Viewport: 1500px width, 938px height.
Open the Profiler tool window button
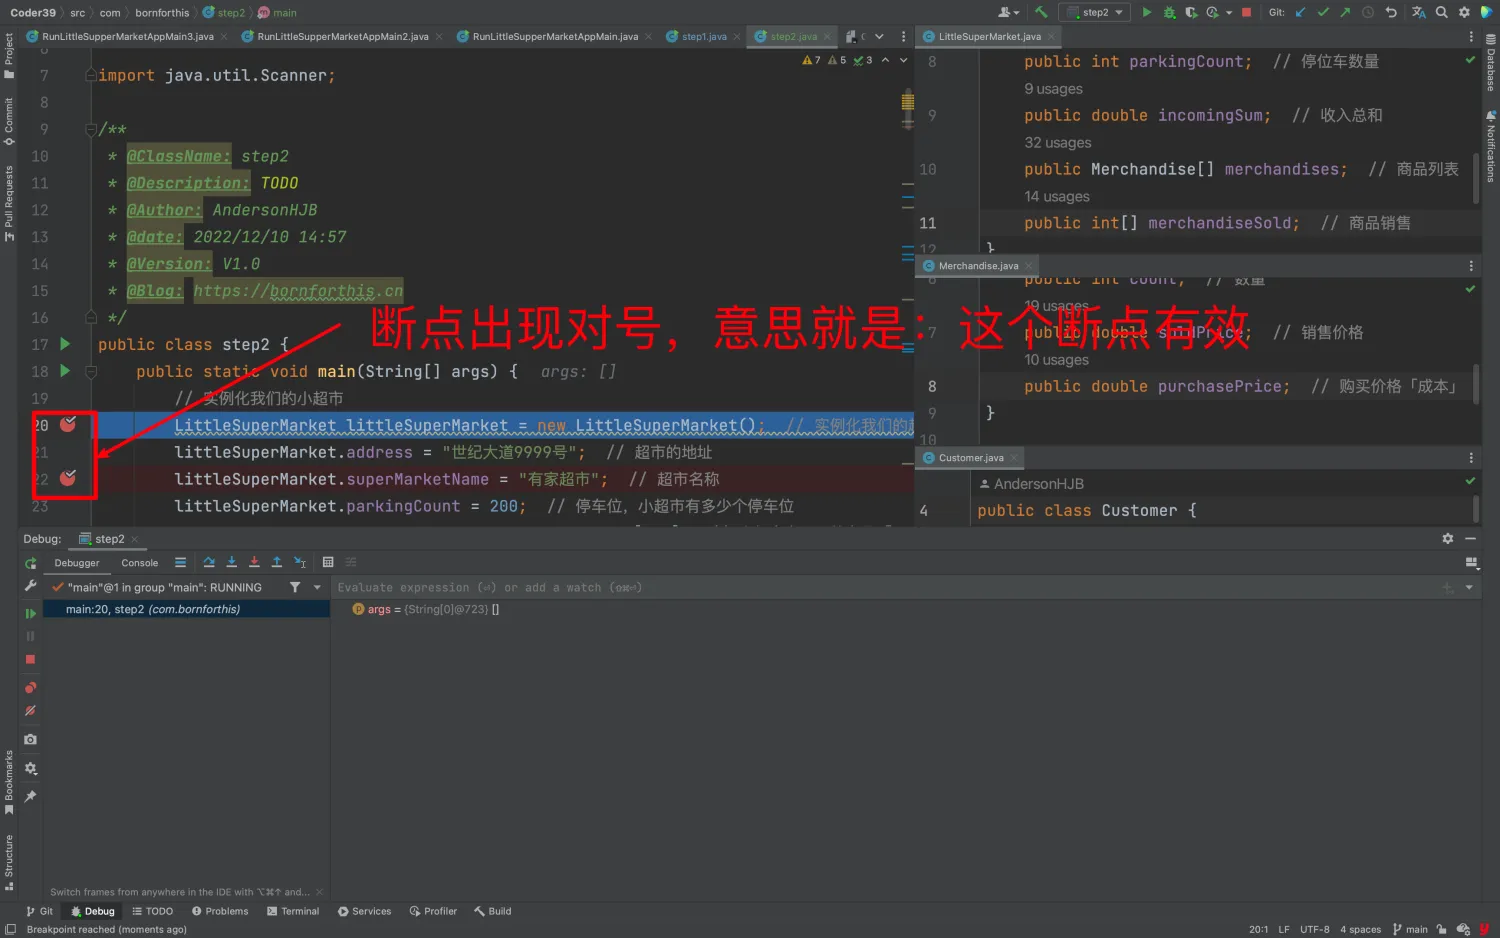(433, 911)
